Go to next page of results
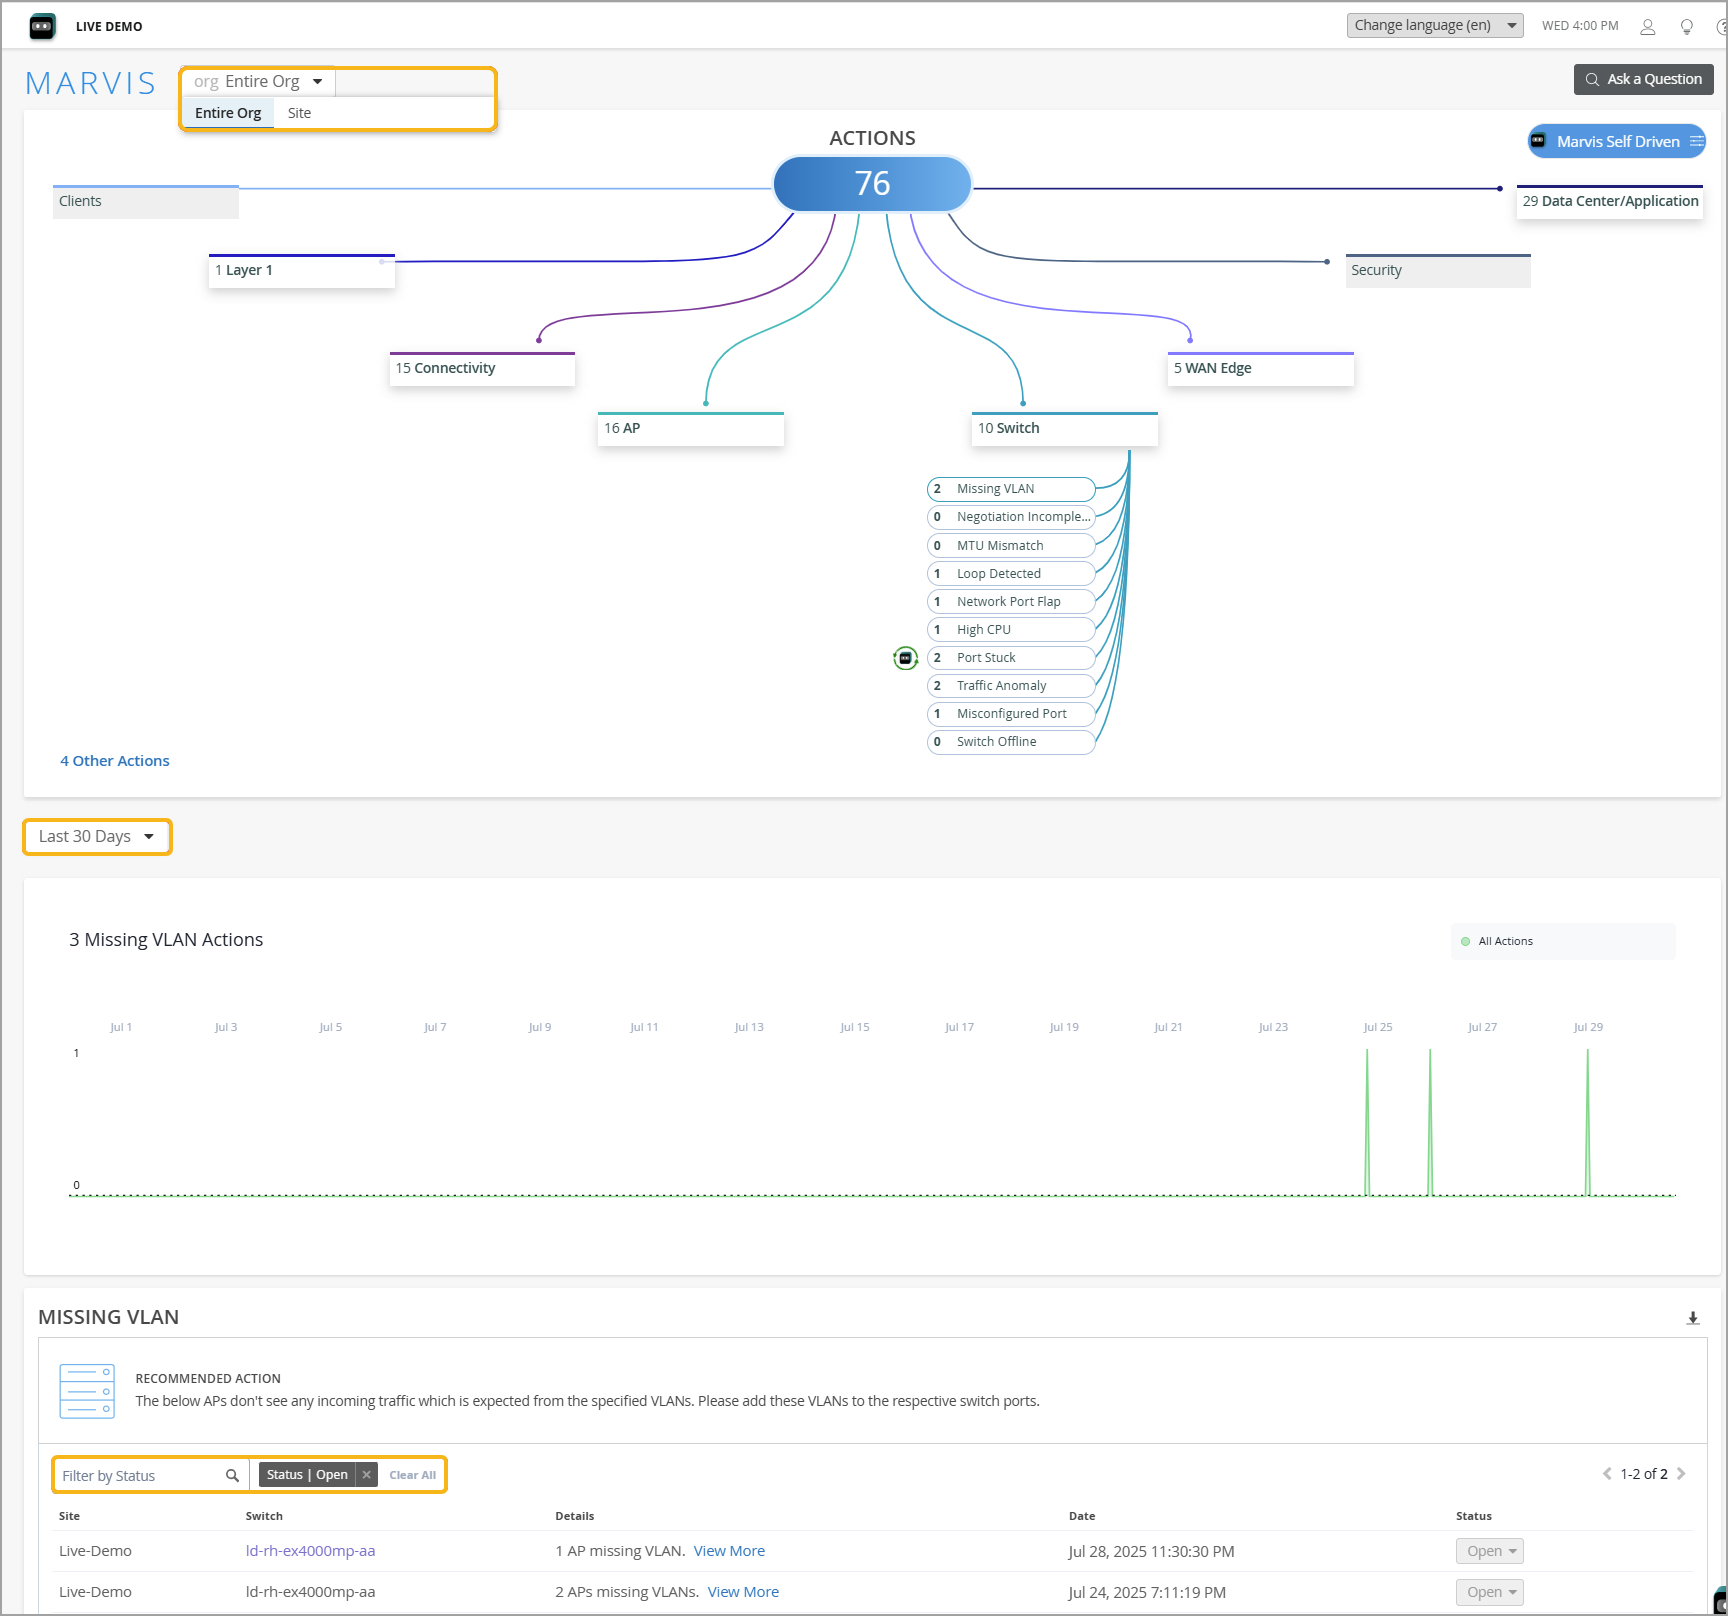The image size is (1728, 1616). coord(1682,1474)
